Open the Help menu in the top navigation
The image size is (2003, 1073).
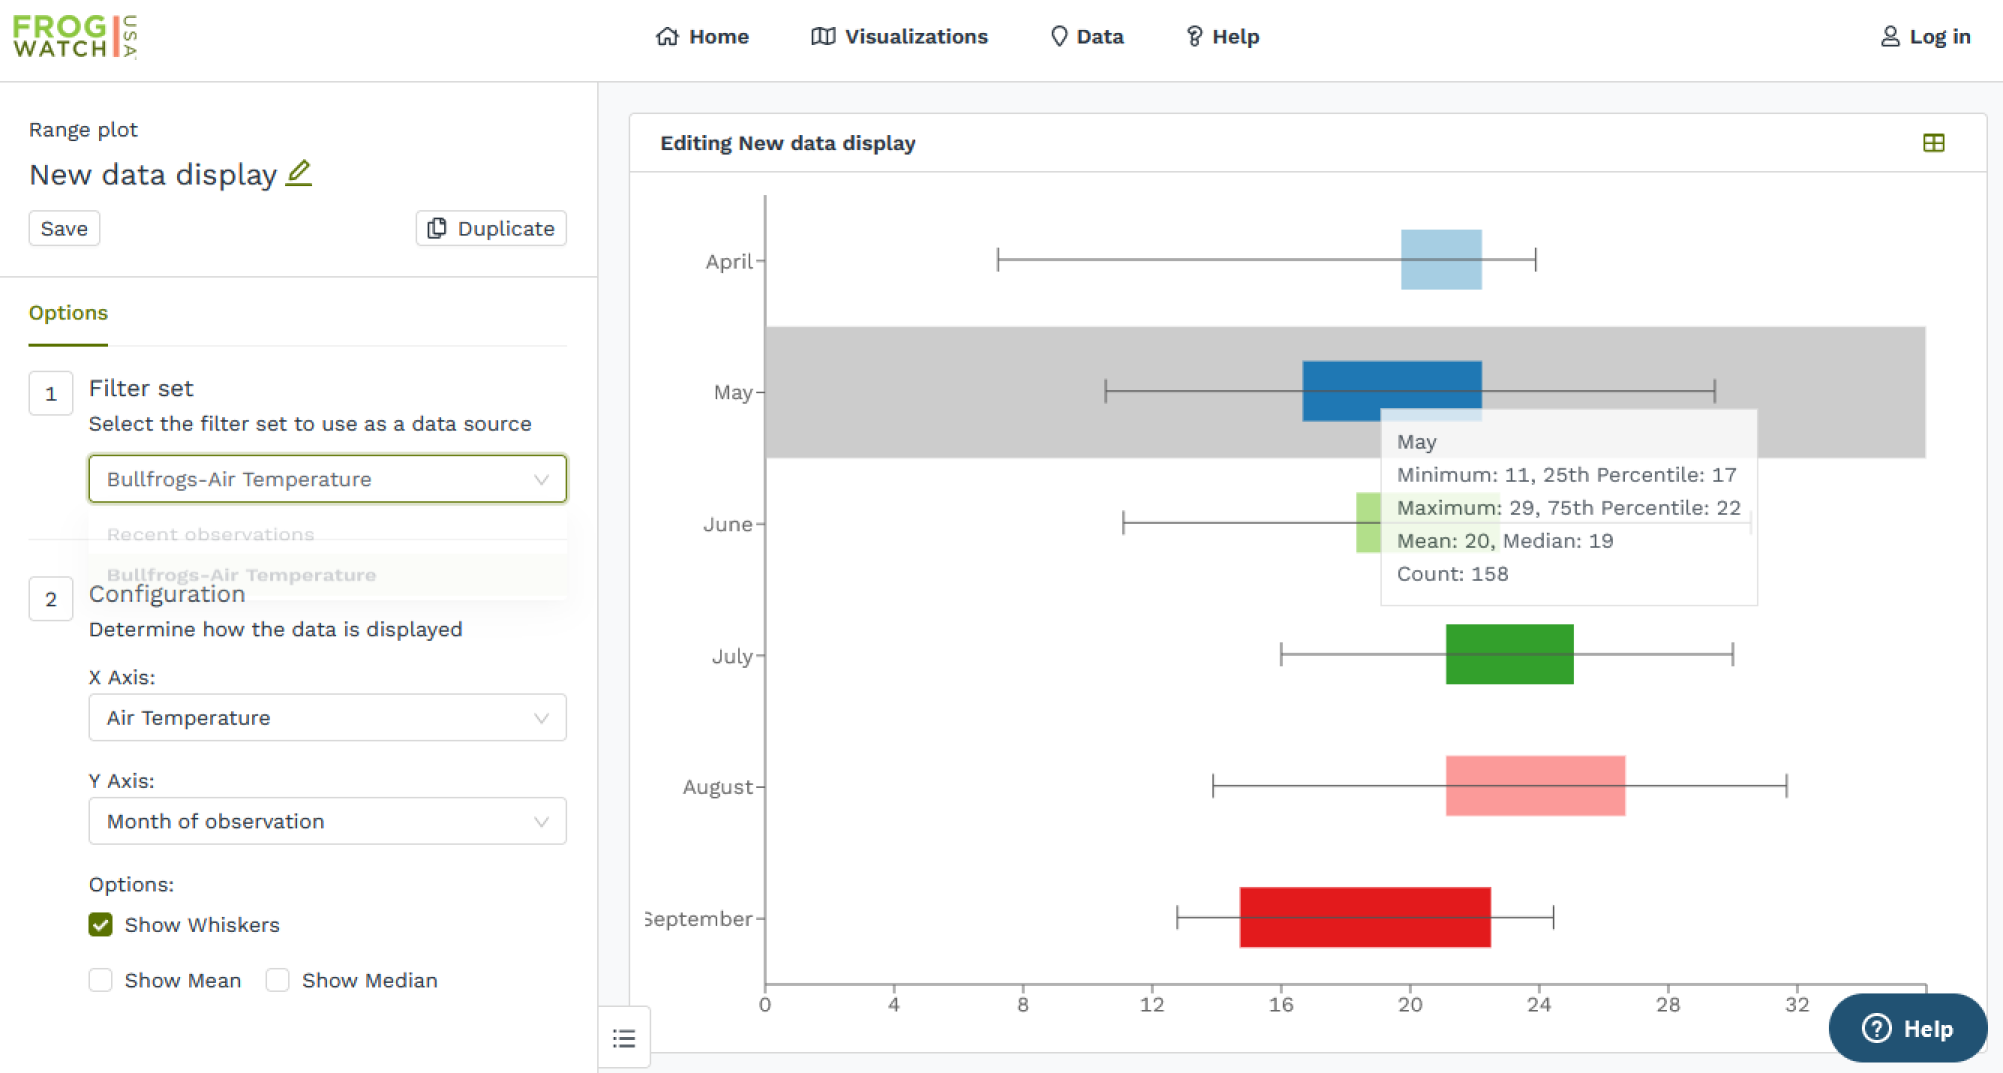[1222, 37]
